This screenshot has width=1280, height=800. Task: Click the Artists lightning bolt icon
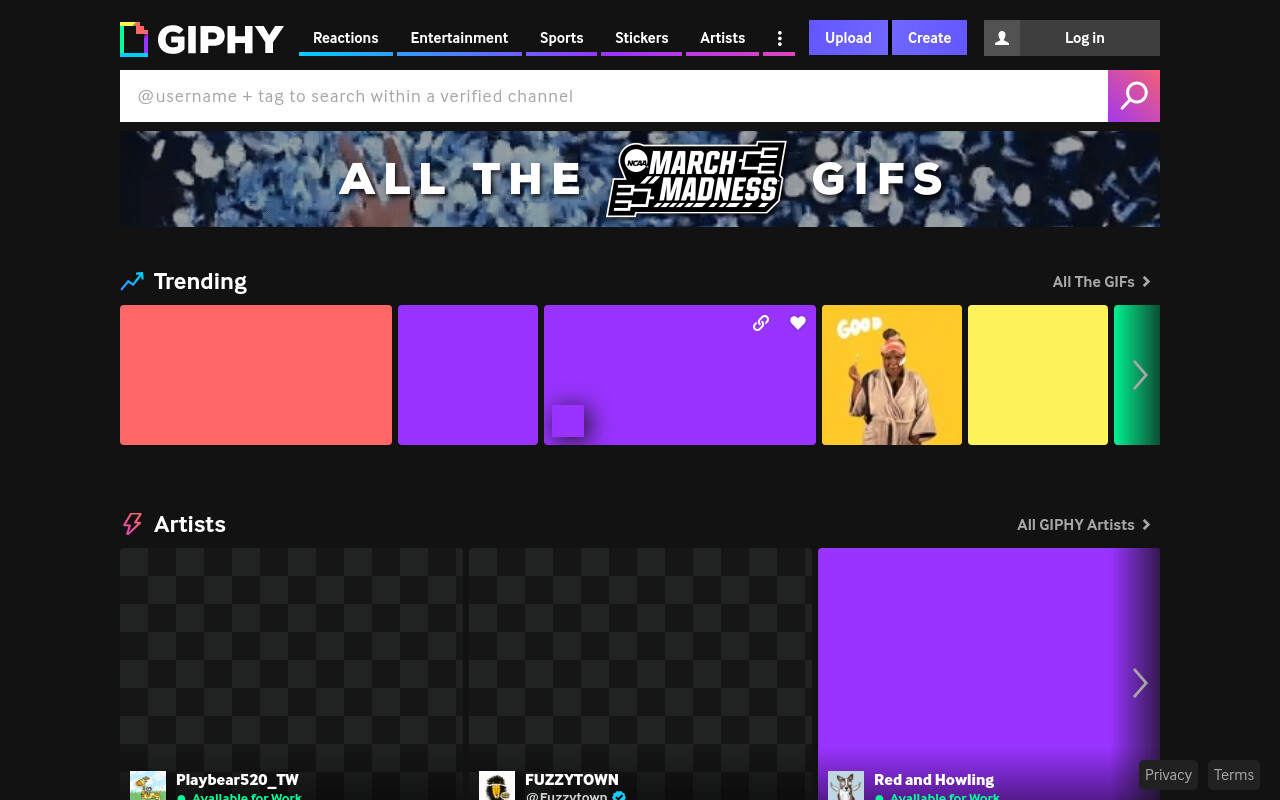pos(132,524)
